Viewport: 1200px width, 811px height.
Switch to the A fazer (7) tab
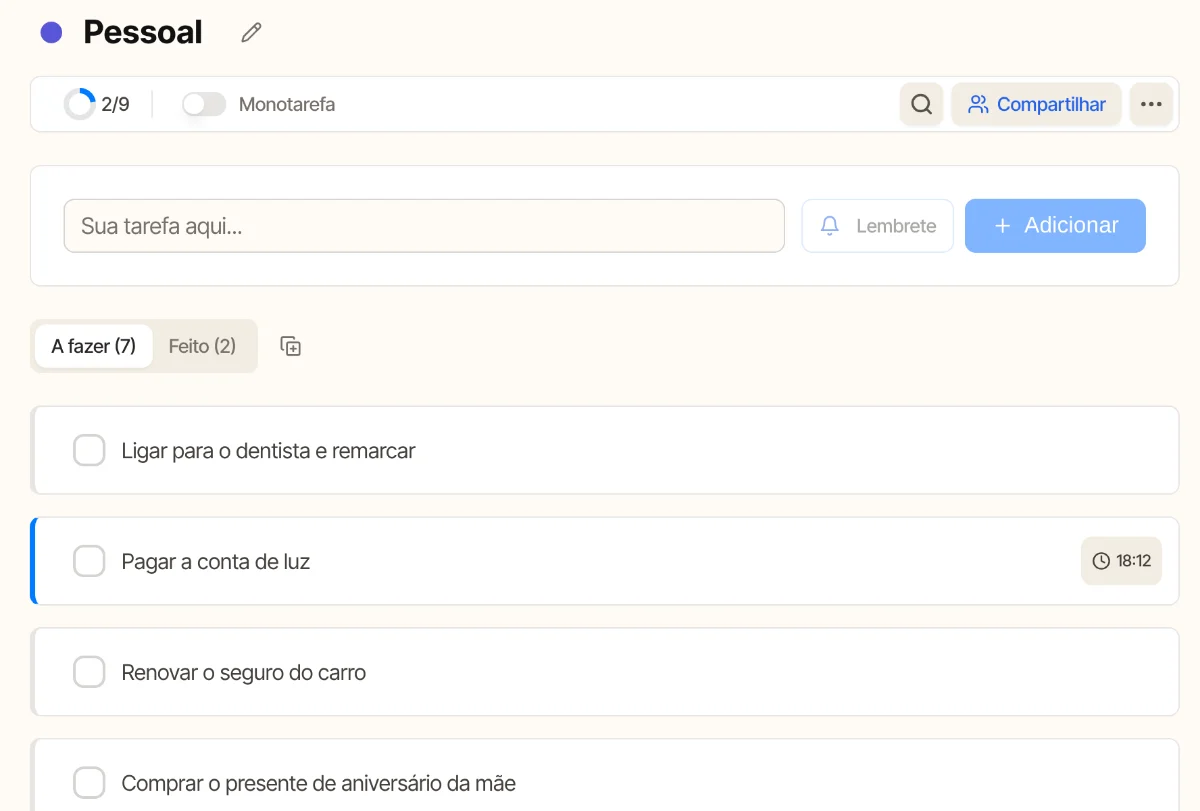point(94,346)
